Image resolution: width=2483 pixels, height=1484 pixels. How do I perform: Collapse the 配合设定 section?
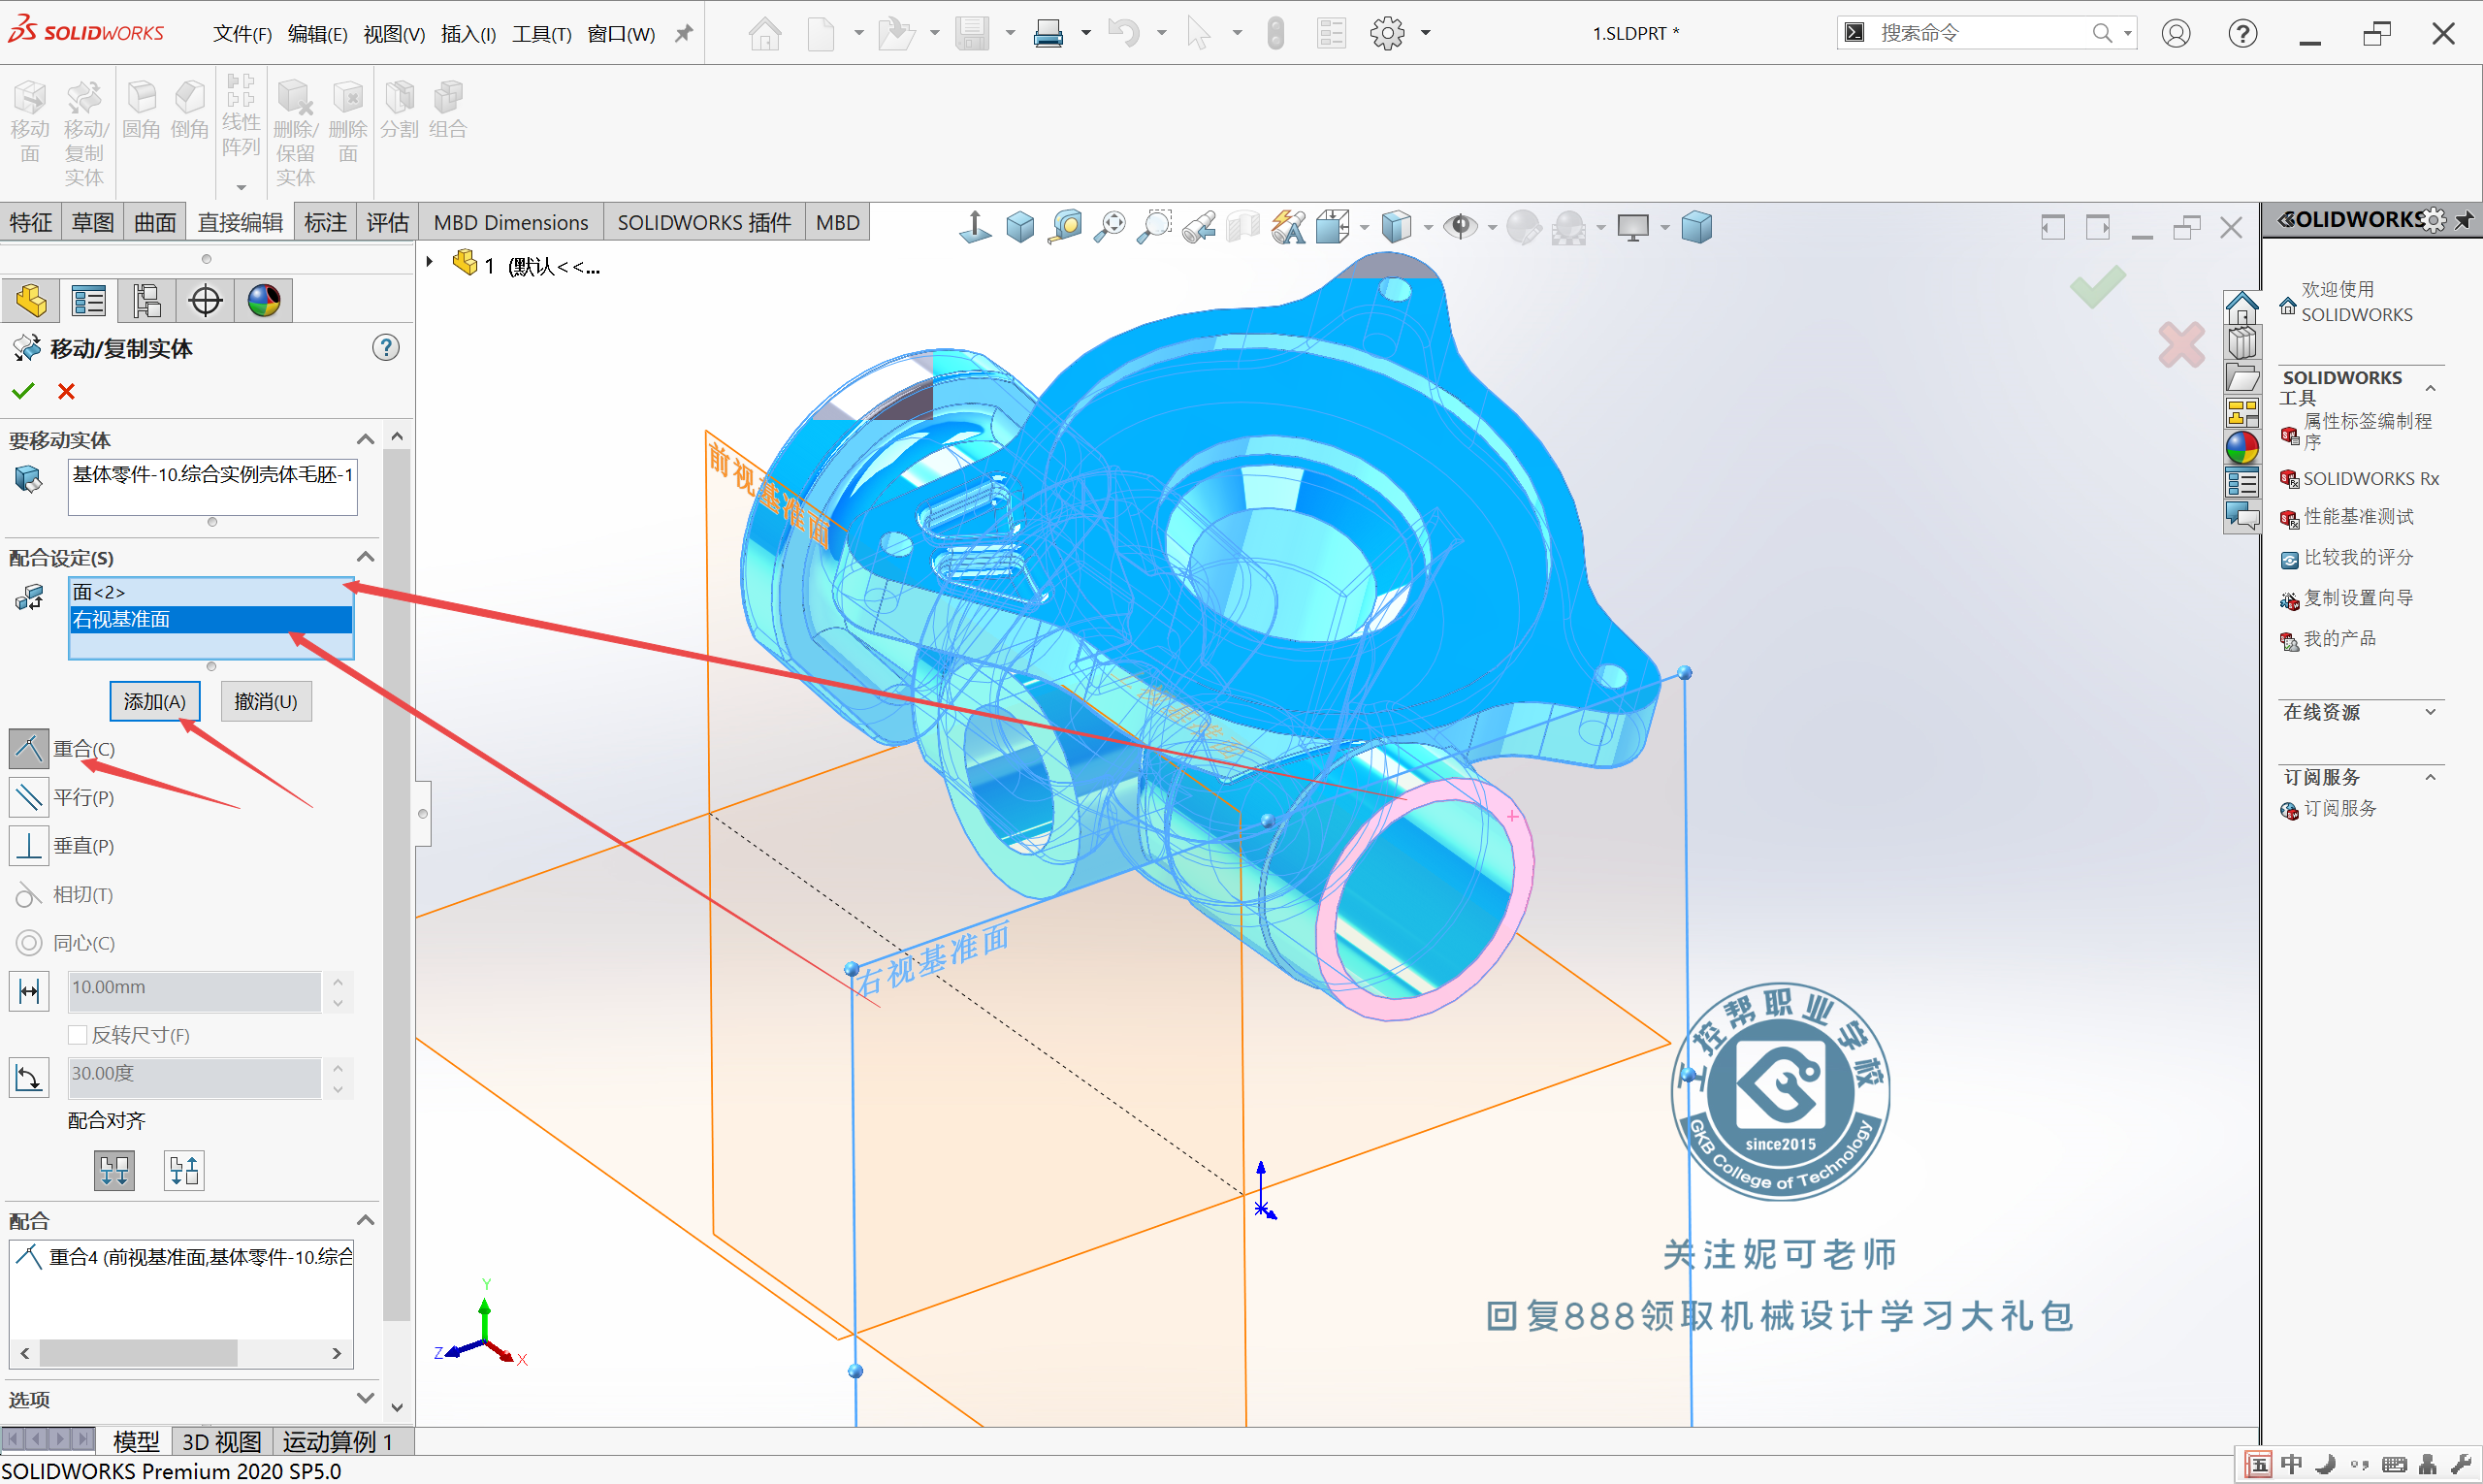[365, 557]
